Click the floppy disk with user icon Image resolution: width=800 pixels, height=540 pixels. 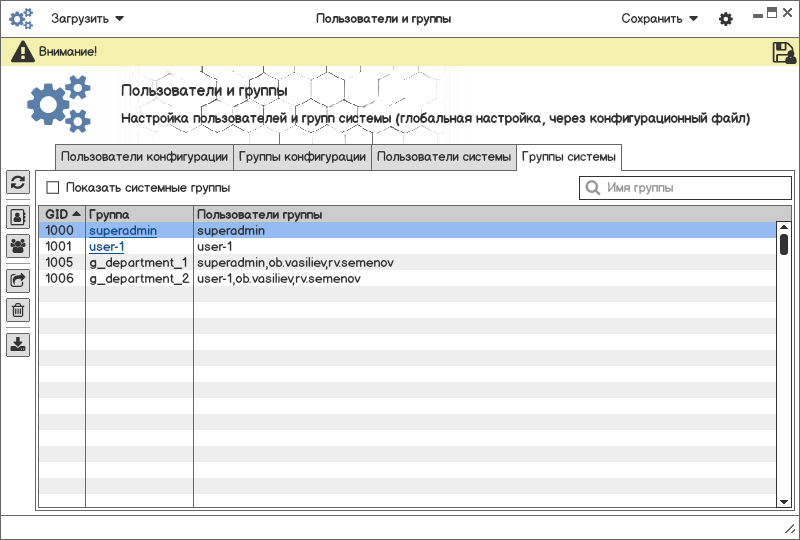pos(784,53)
